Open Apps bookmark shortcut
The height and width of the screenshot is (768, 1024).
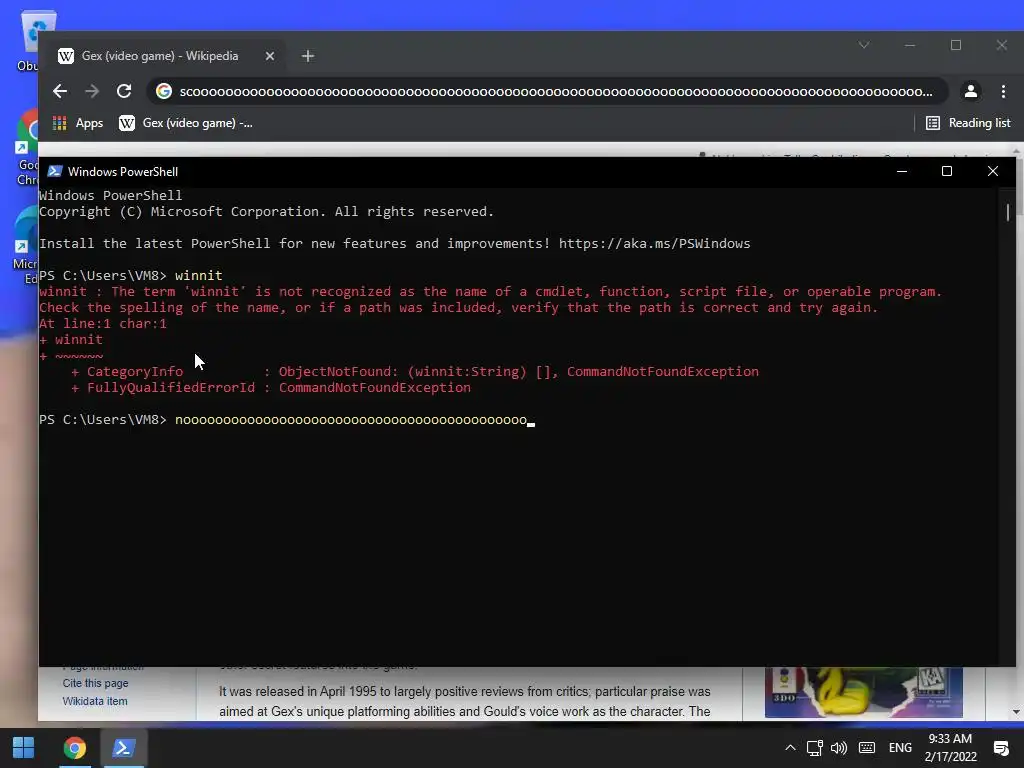78,123
